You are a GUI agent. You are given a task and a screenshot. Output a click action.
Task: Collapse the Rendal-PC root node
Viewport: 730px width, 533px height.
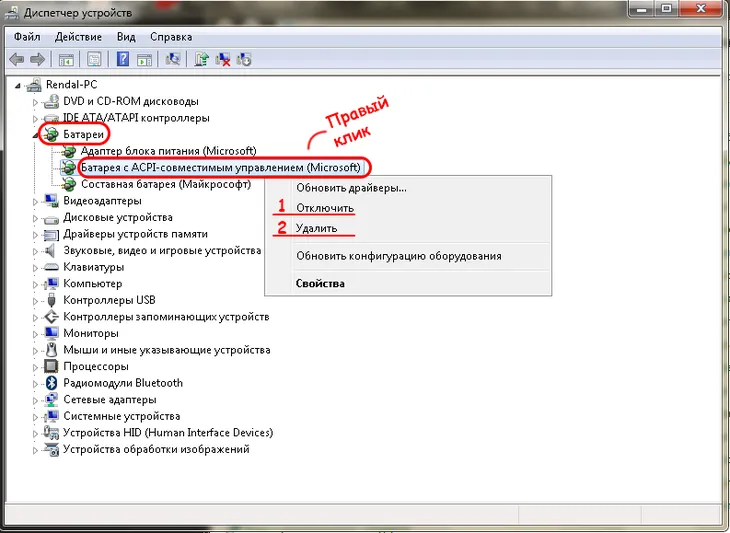(18, 85)
